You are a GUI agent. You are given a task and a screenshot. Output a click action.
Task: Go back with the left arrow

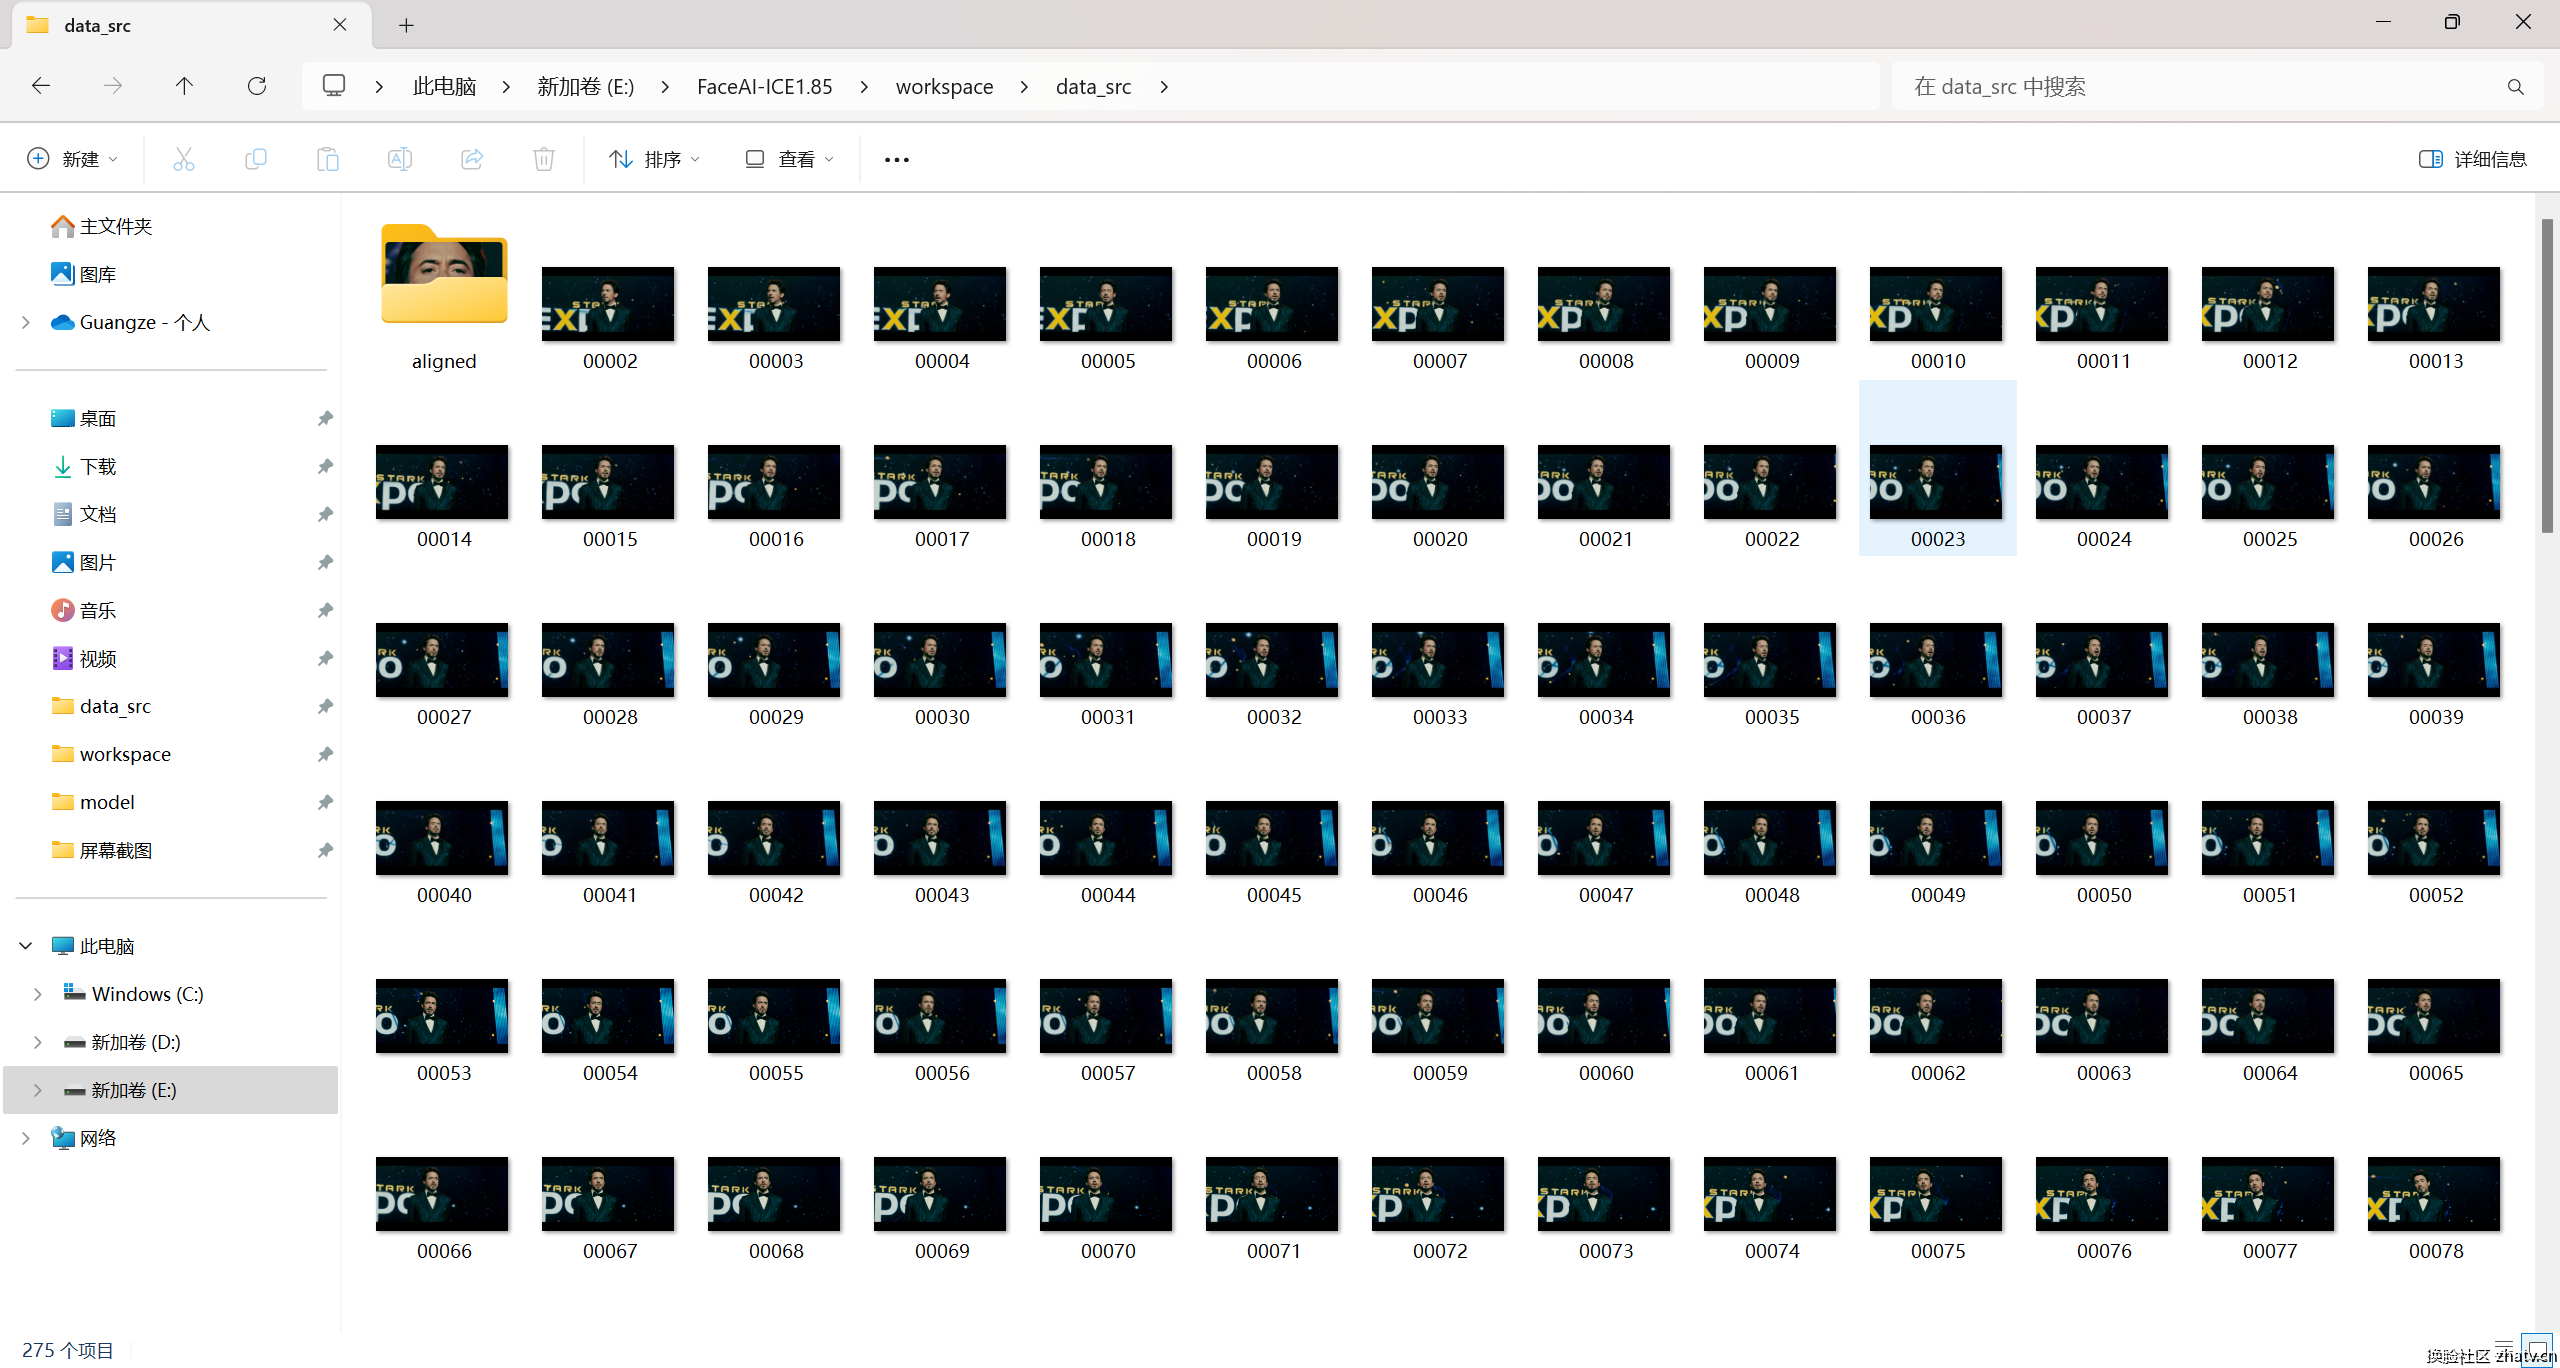tap(41, 86)
